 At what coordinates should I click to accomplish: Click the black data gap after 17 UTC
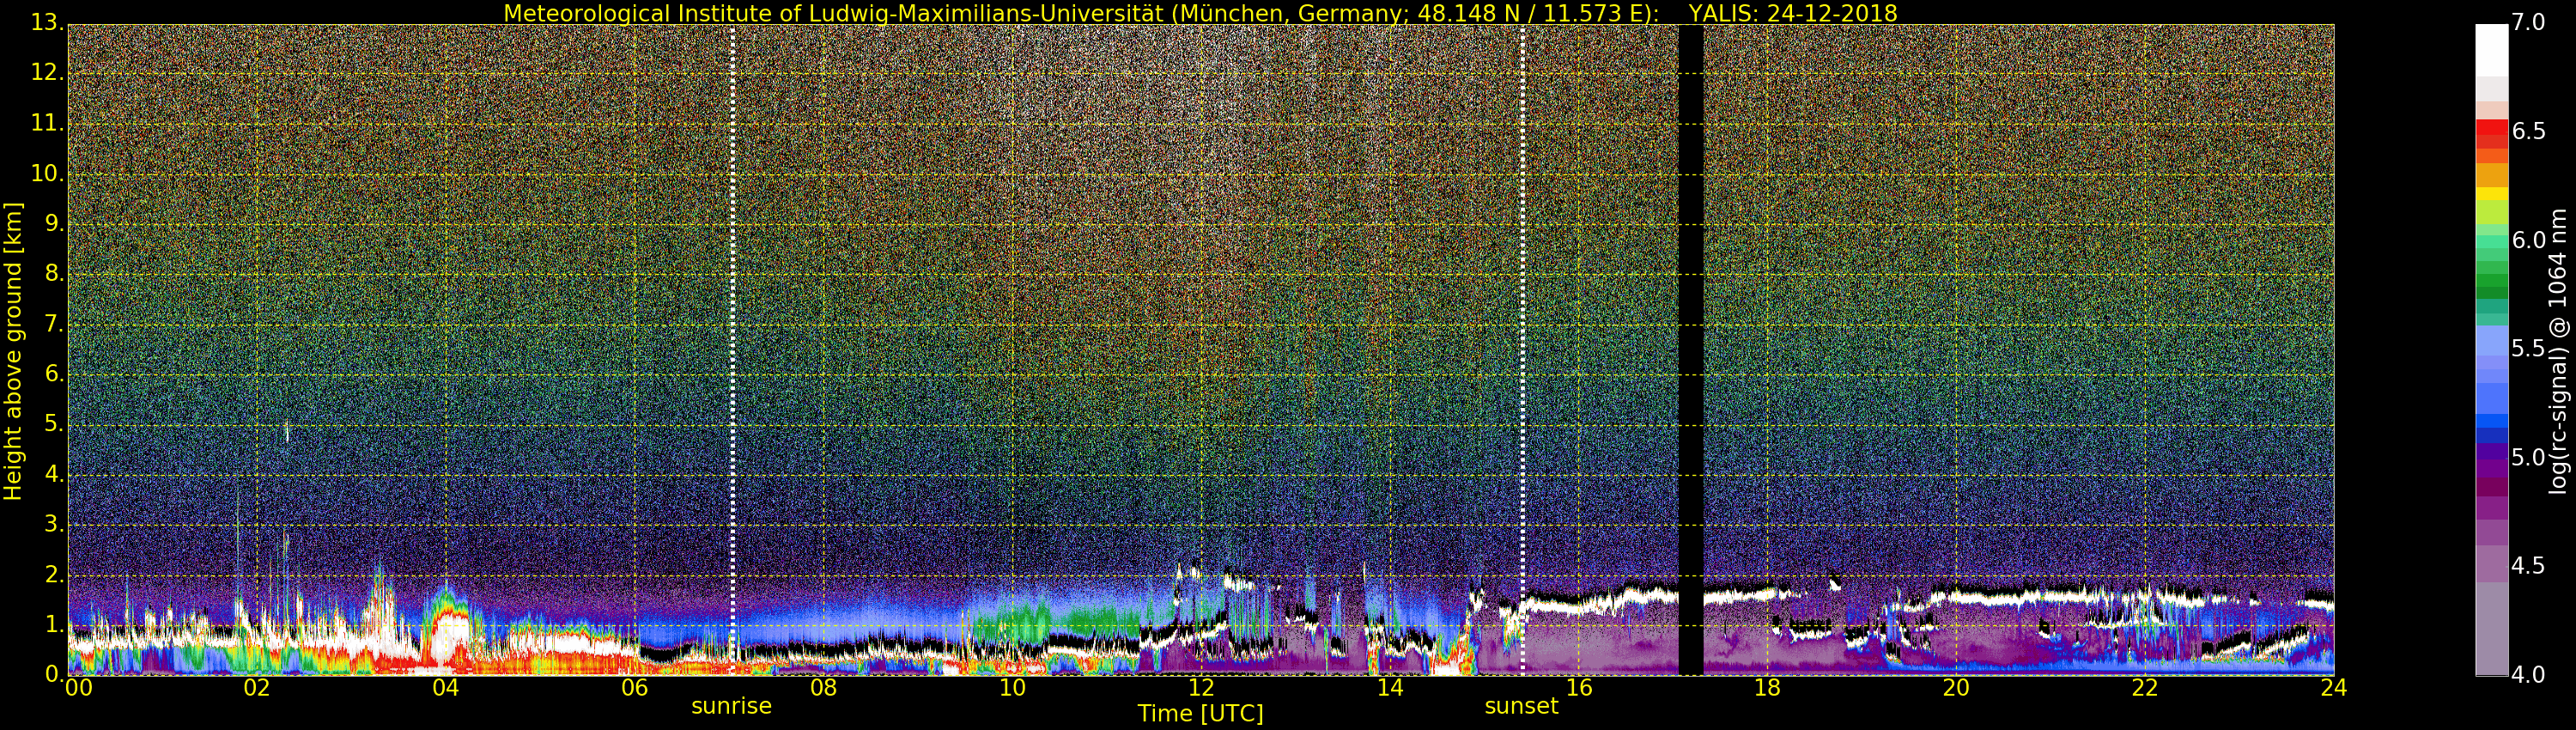(1691, 350)
